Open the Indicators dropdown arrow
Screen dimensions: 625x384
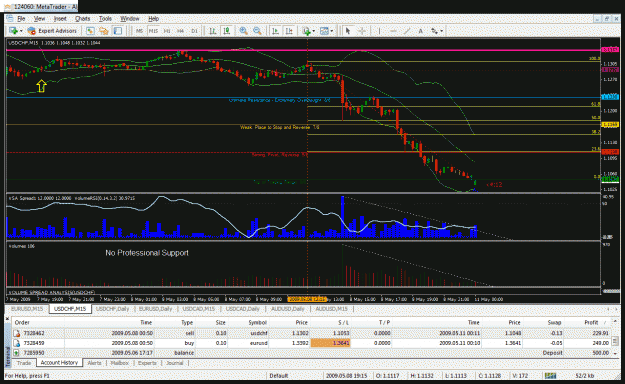pos(314,31)
